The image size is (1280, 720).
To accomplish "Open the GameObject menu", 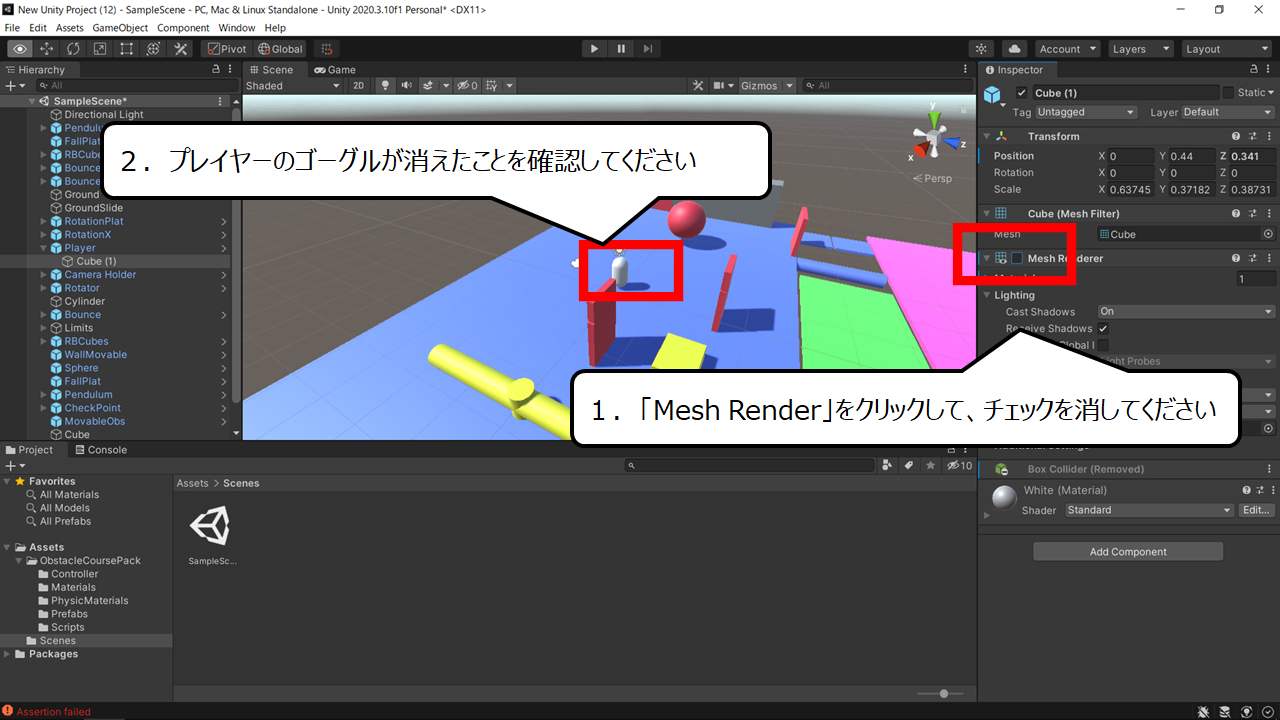I will pos(120,28).
